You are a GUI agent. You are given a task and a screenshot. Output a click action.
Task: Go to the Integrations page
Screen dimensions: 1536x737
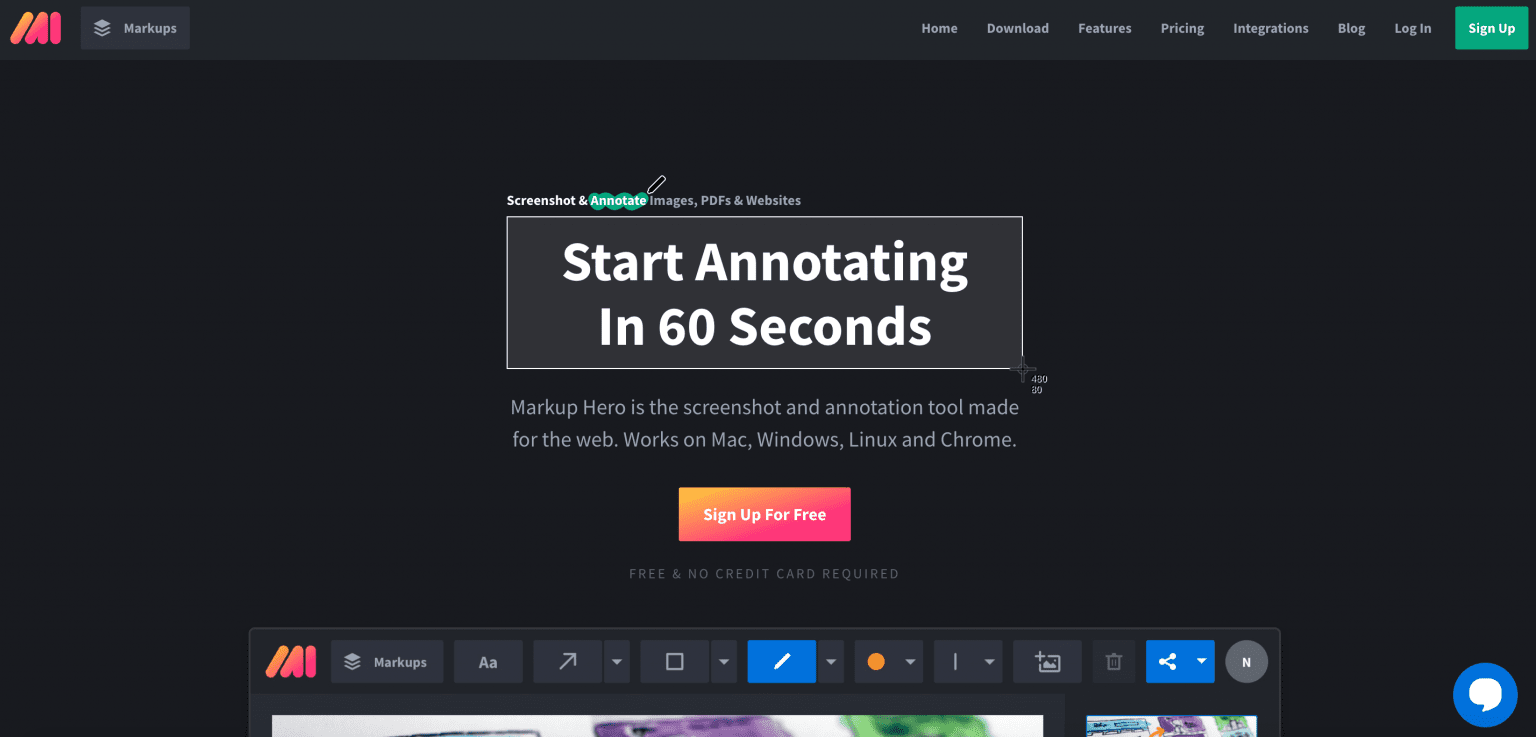pyautogui.click(x=1270, y=28)
